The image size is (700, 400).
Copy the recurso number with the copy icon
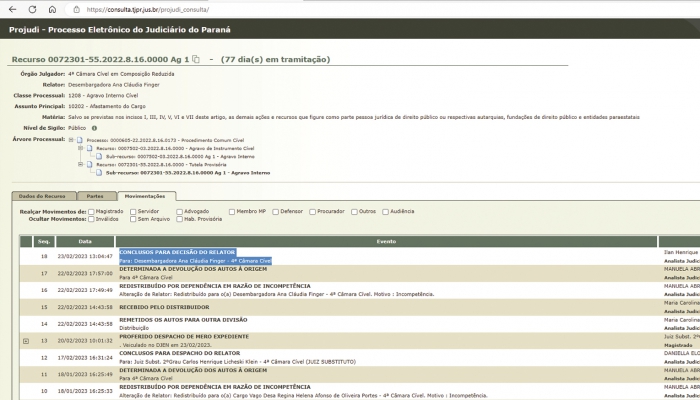[x=196, y=60]
